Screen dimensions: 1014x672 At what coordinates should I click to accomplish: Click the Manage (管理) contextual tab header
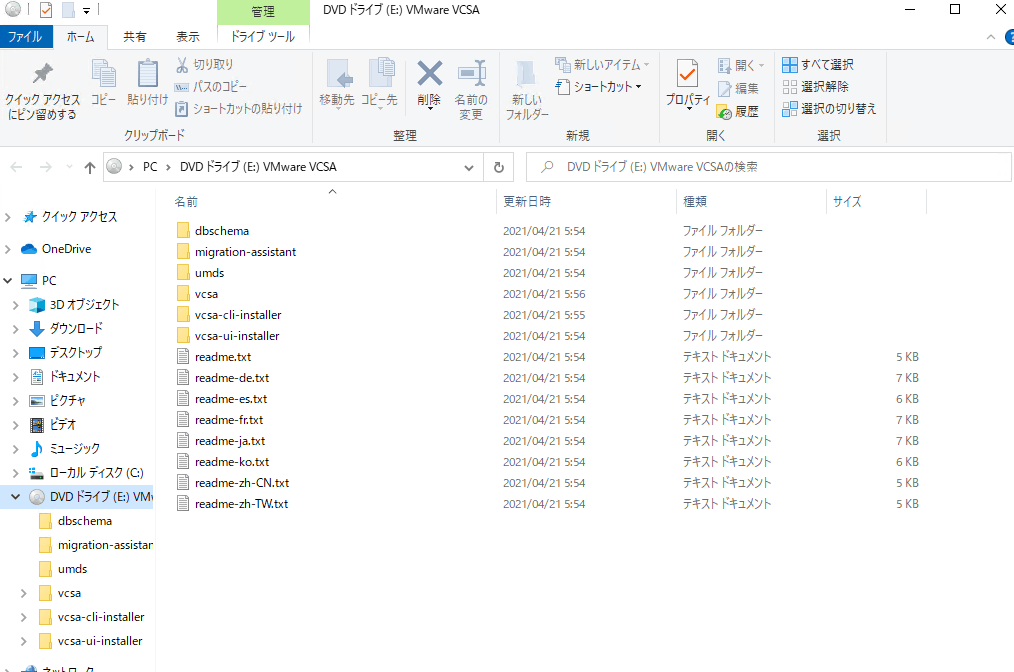coord(263,12)
